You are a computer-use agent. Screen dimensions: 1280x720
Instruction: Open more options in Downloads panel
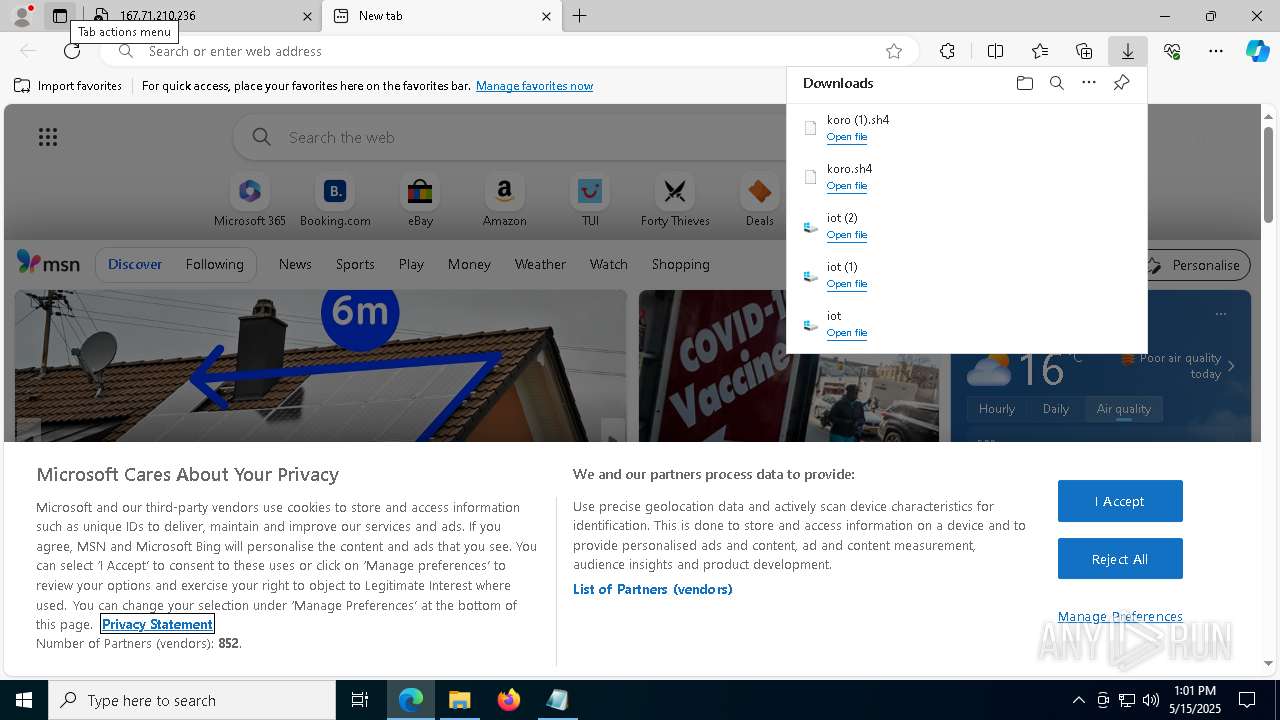tap(1089, 83)
